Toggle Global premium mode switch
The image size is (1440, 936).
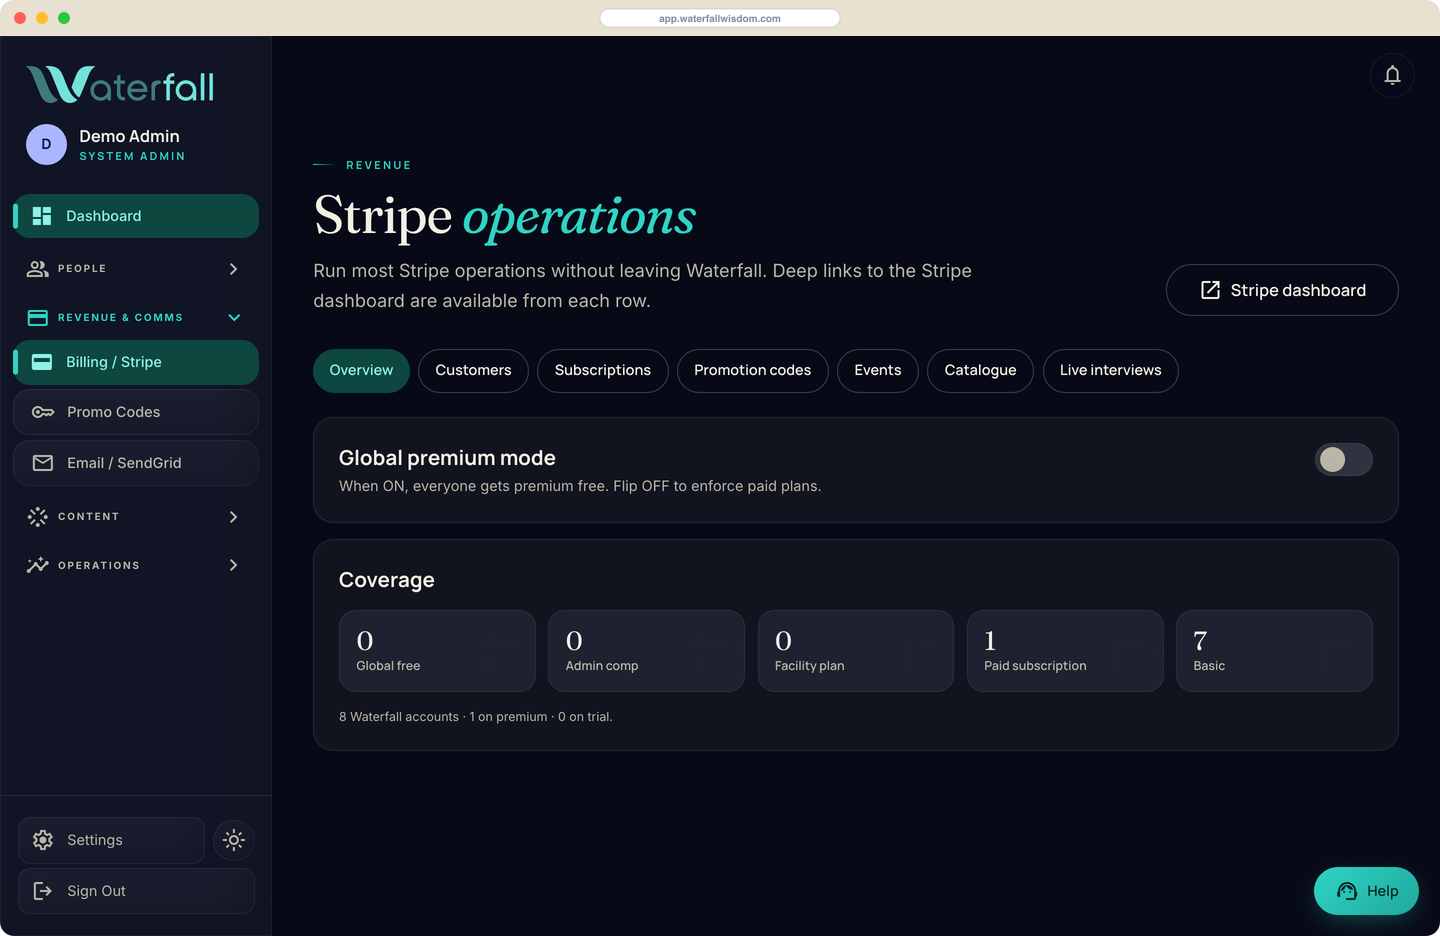tap(1343, 459)
